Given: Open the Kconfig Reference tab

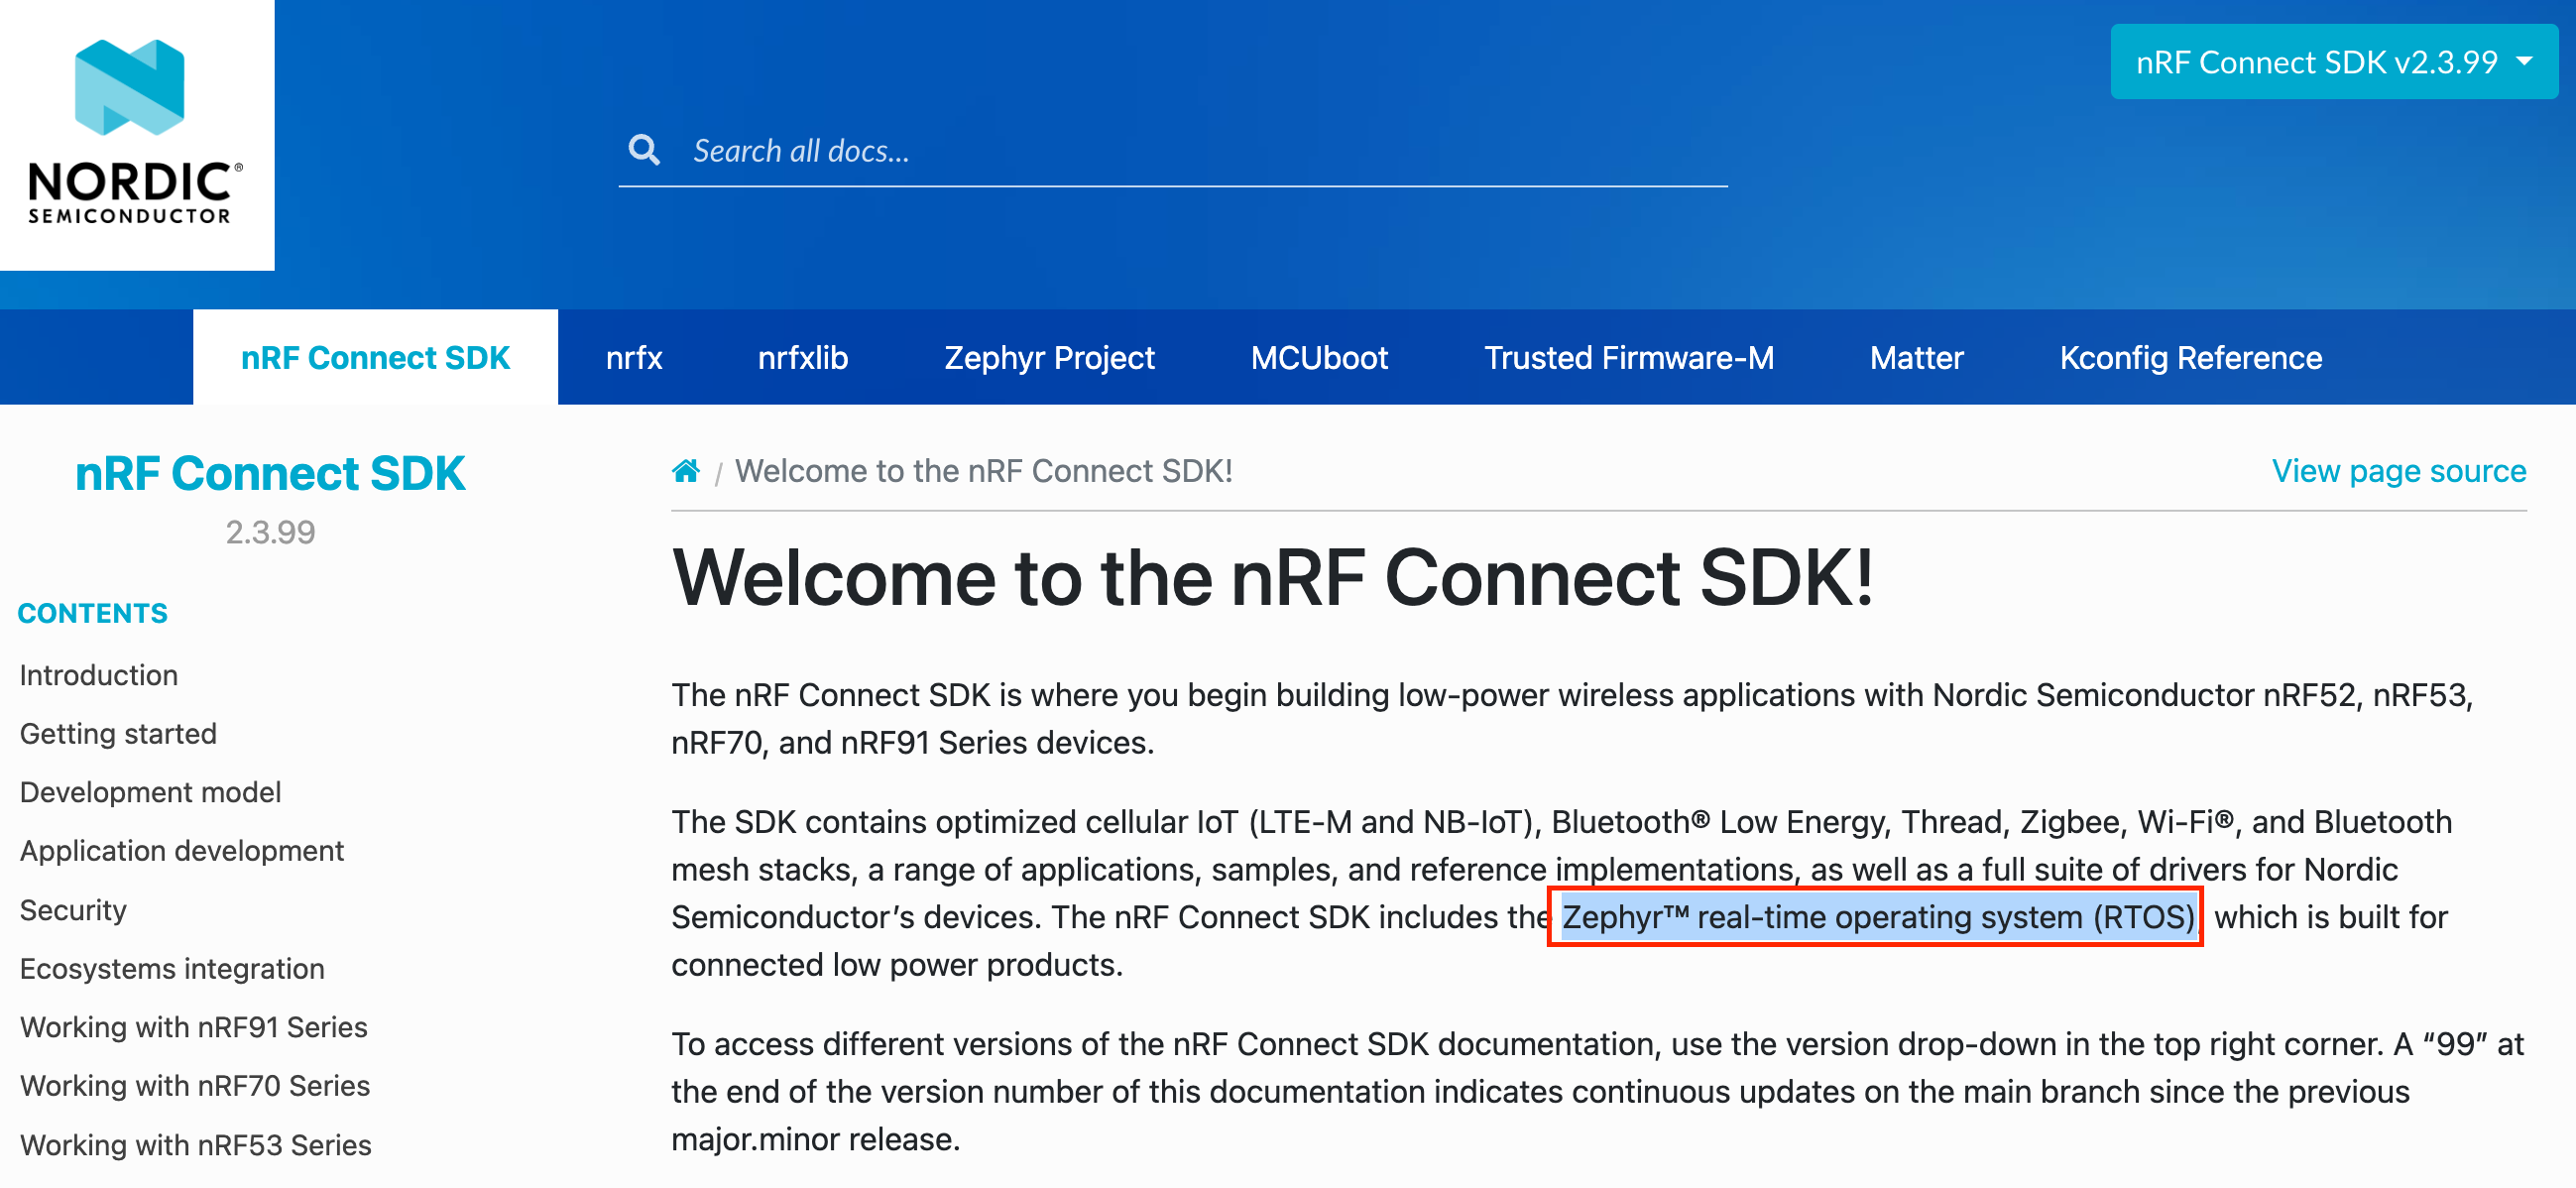Looking at the screenshot, I should click(x=2190, y=358).
